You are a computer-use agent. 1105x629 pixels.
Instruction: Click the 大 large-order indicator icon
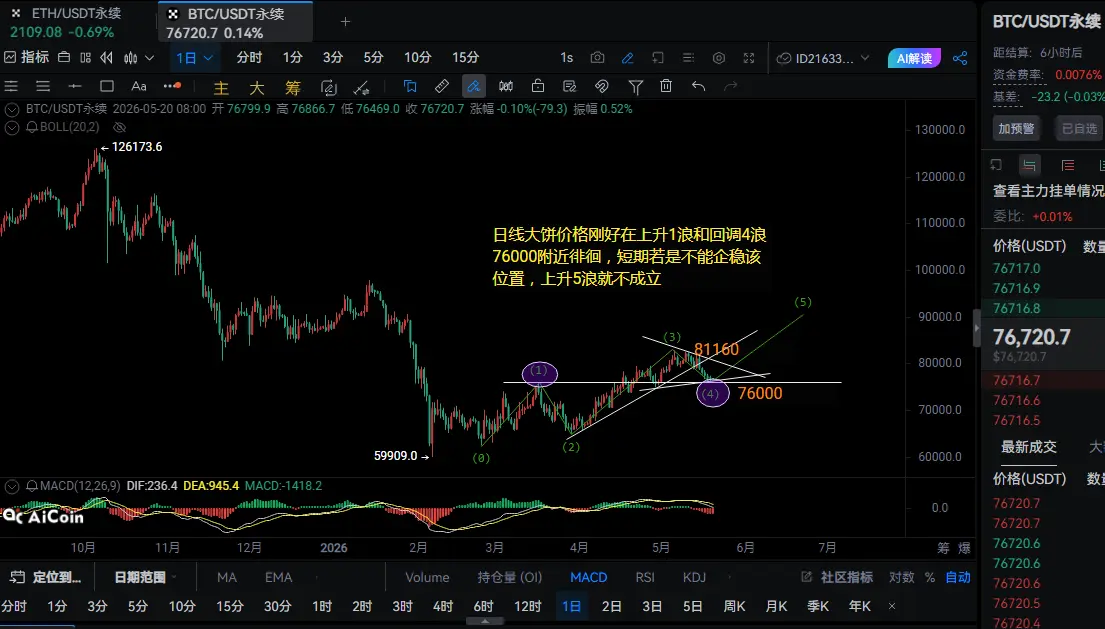coord(257,87)
